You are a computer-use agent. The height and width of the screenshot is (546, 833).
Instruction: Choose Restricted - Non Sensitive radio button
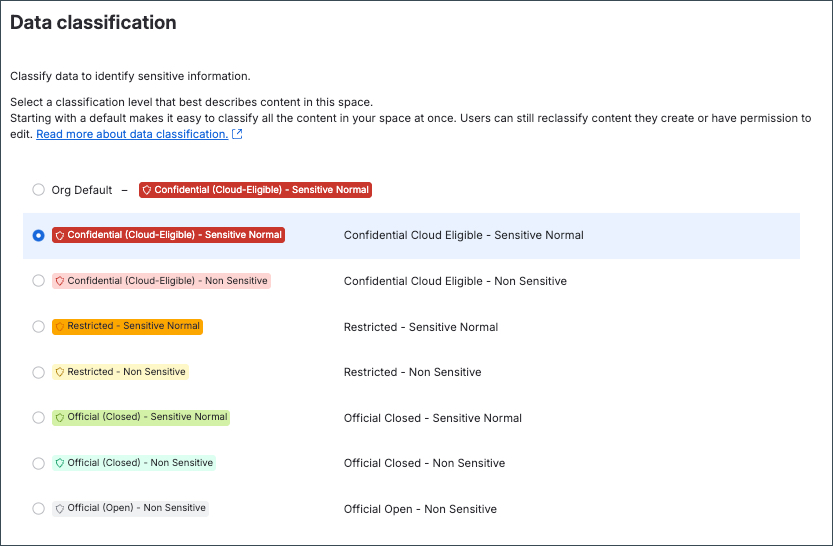(x=38, y=372)
